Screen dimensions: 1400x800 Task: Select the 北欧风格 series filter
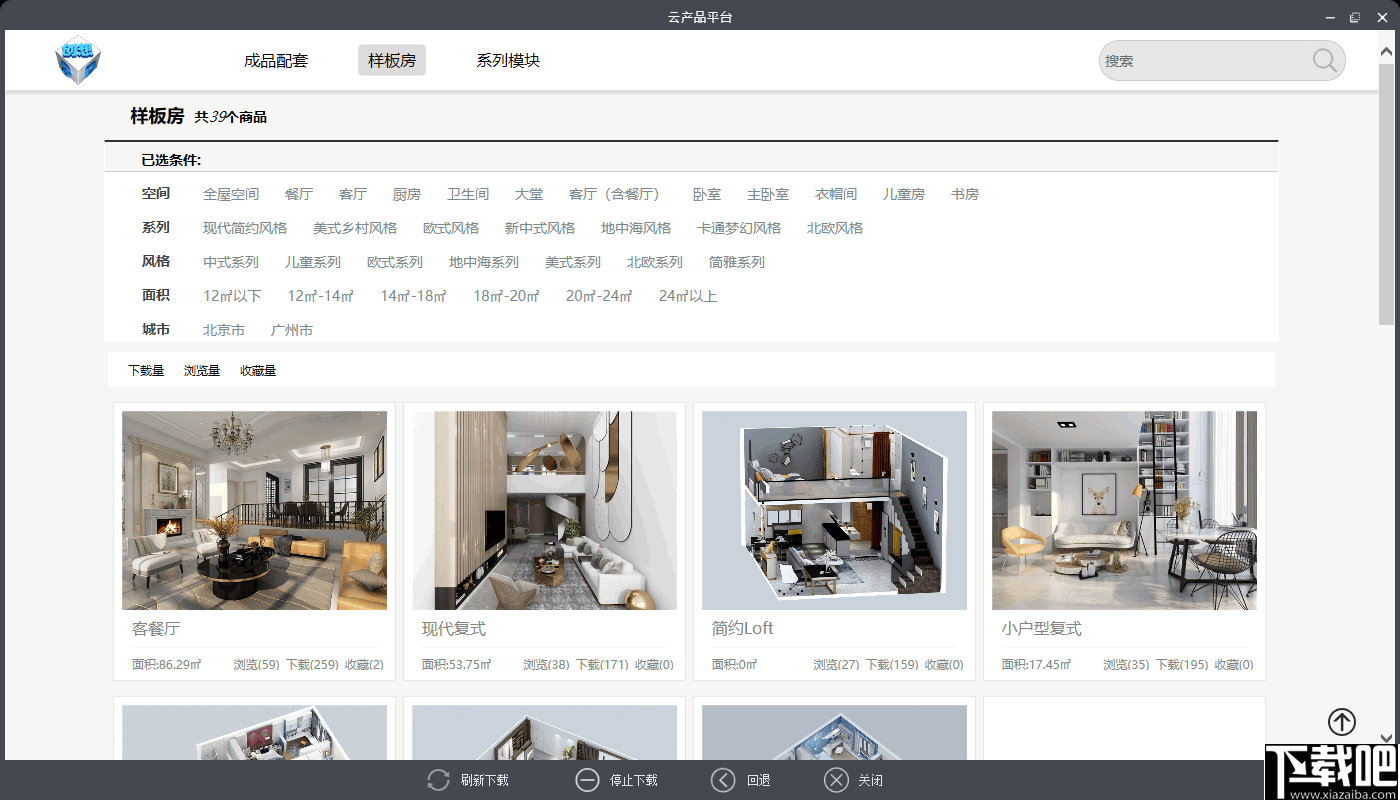pyautogui.click(x=835, y=228)
